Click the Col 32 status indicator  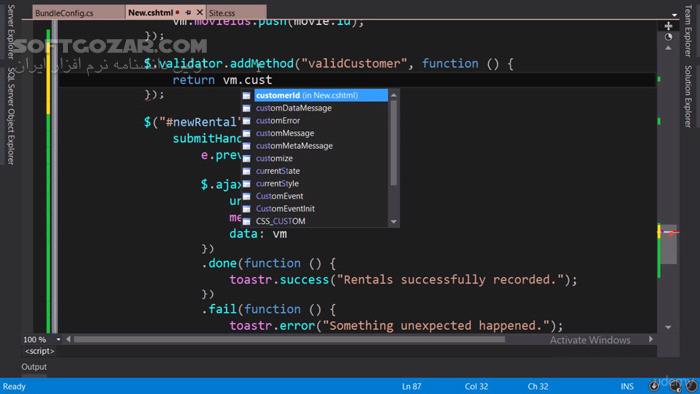click(x=476, y=386)
